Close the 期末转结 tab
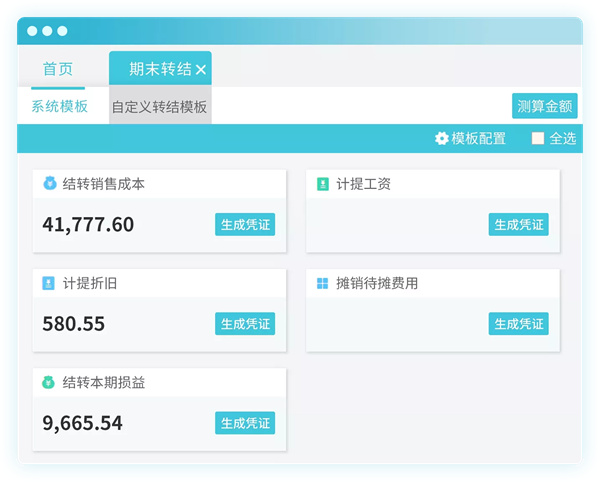Image resolution: width=600 pixels, height=482 pixels. click(x=201, y=70)
